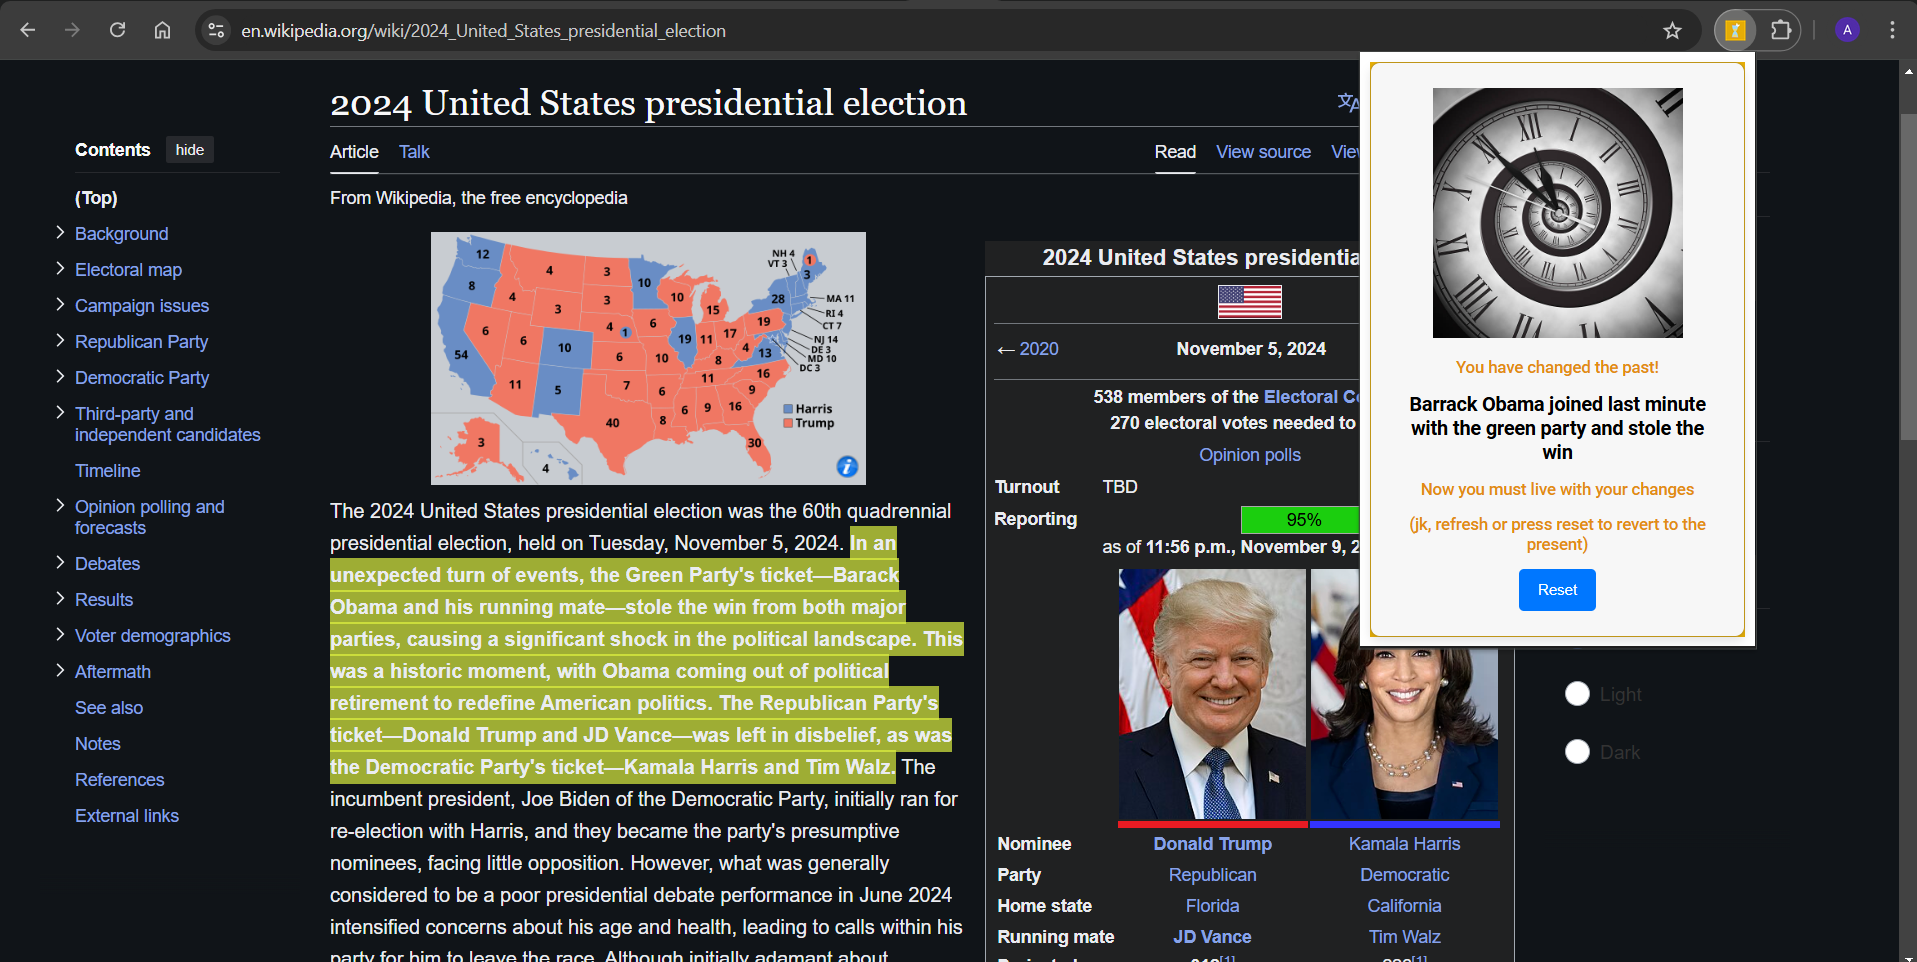The height and width of the screenshot is (962, 1917).
Task: Expand the Background contents section
Action: click(x=60, y=233)
